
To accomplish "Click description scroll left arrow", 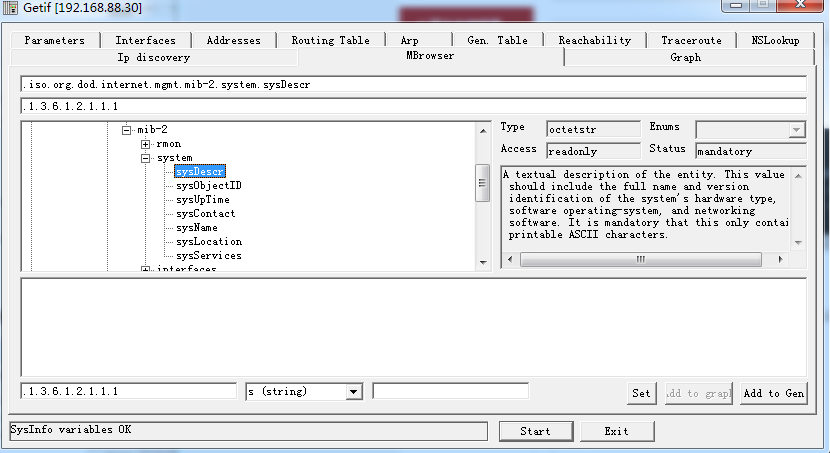I will pyautogui.click(x=510, y=259).
